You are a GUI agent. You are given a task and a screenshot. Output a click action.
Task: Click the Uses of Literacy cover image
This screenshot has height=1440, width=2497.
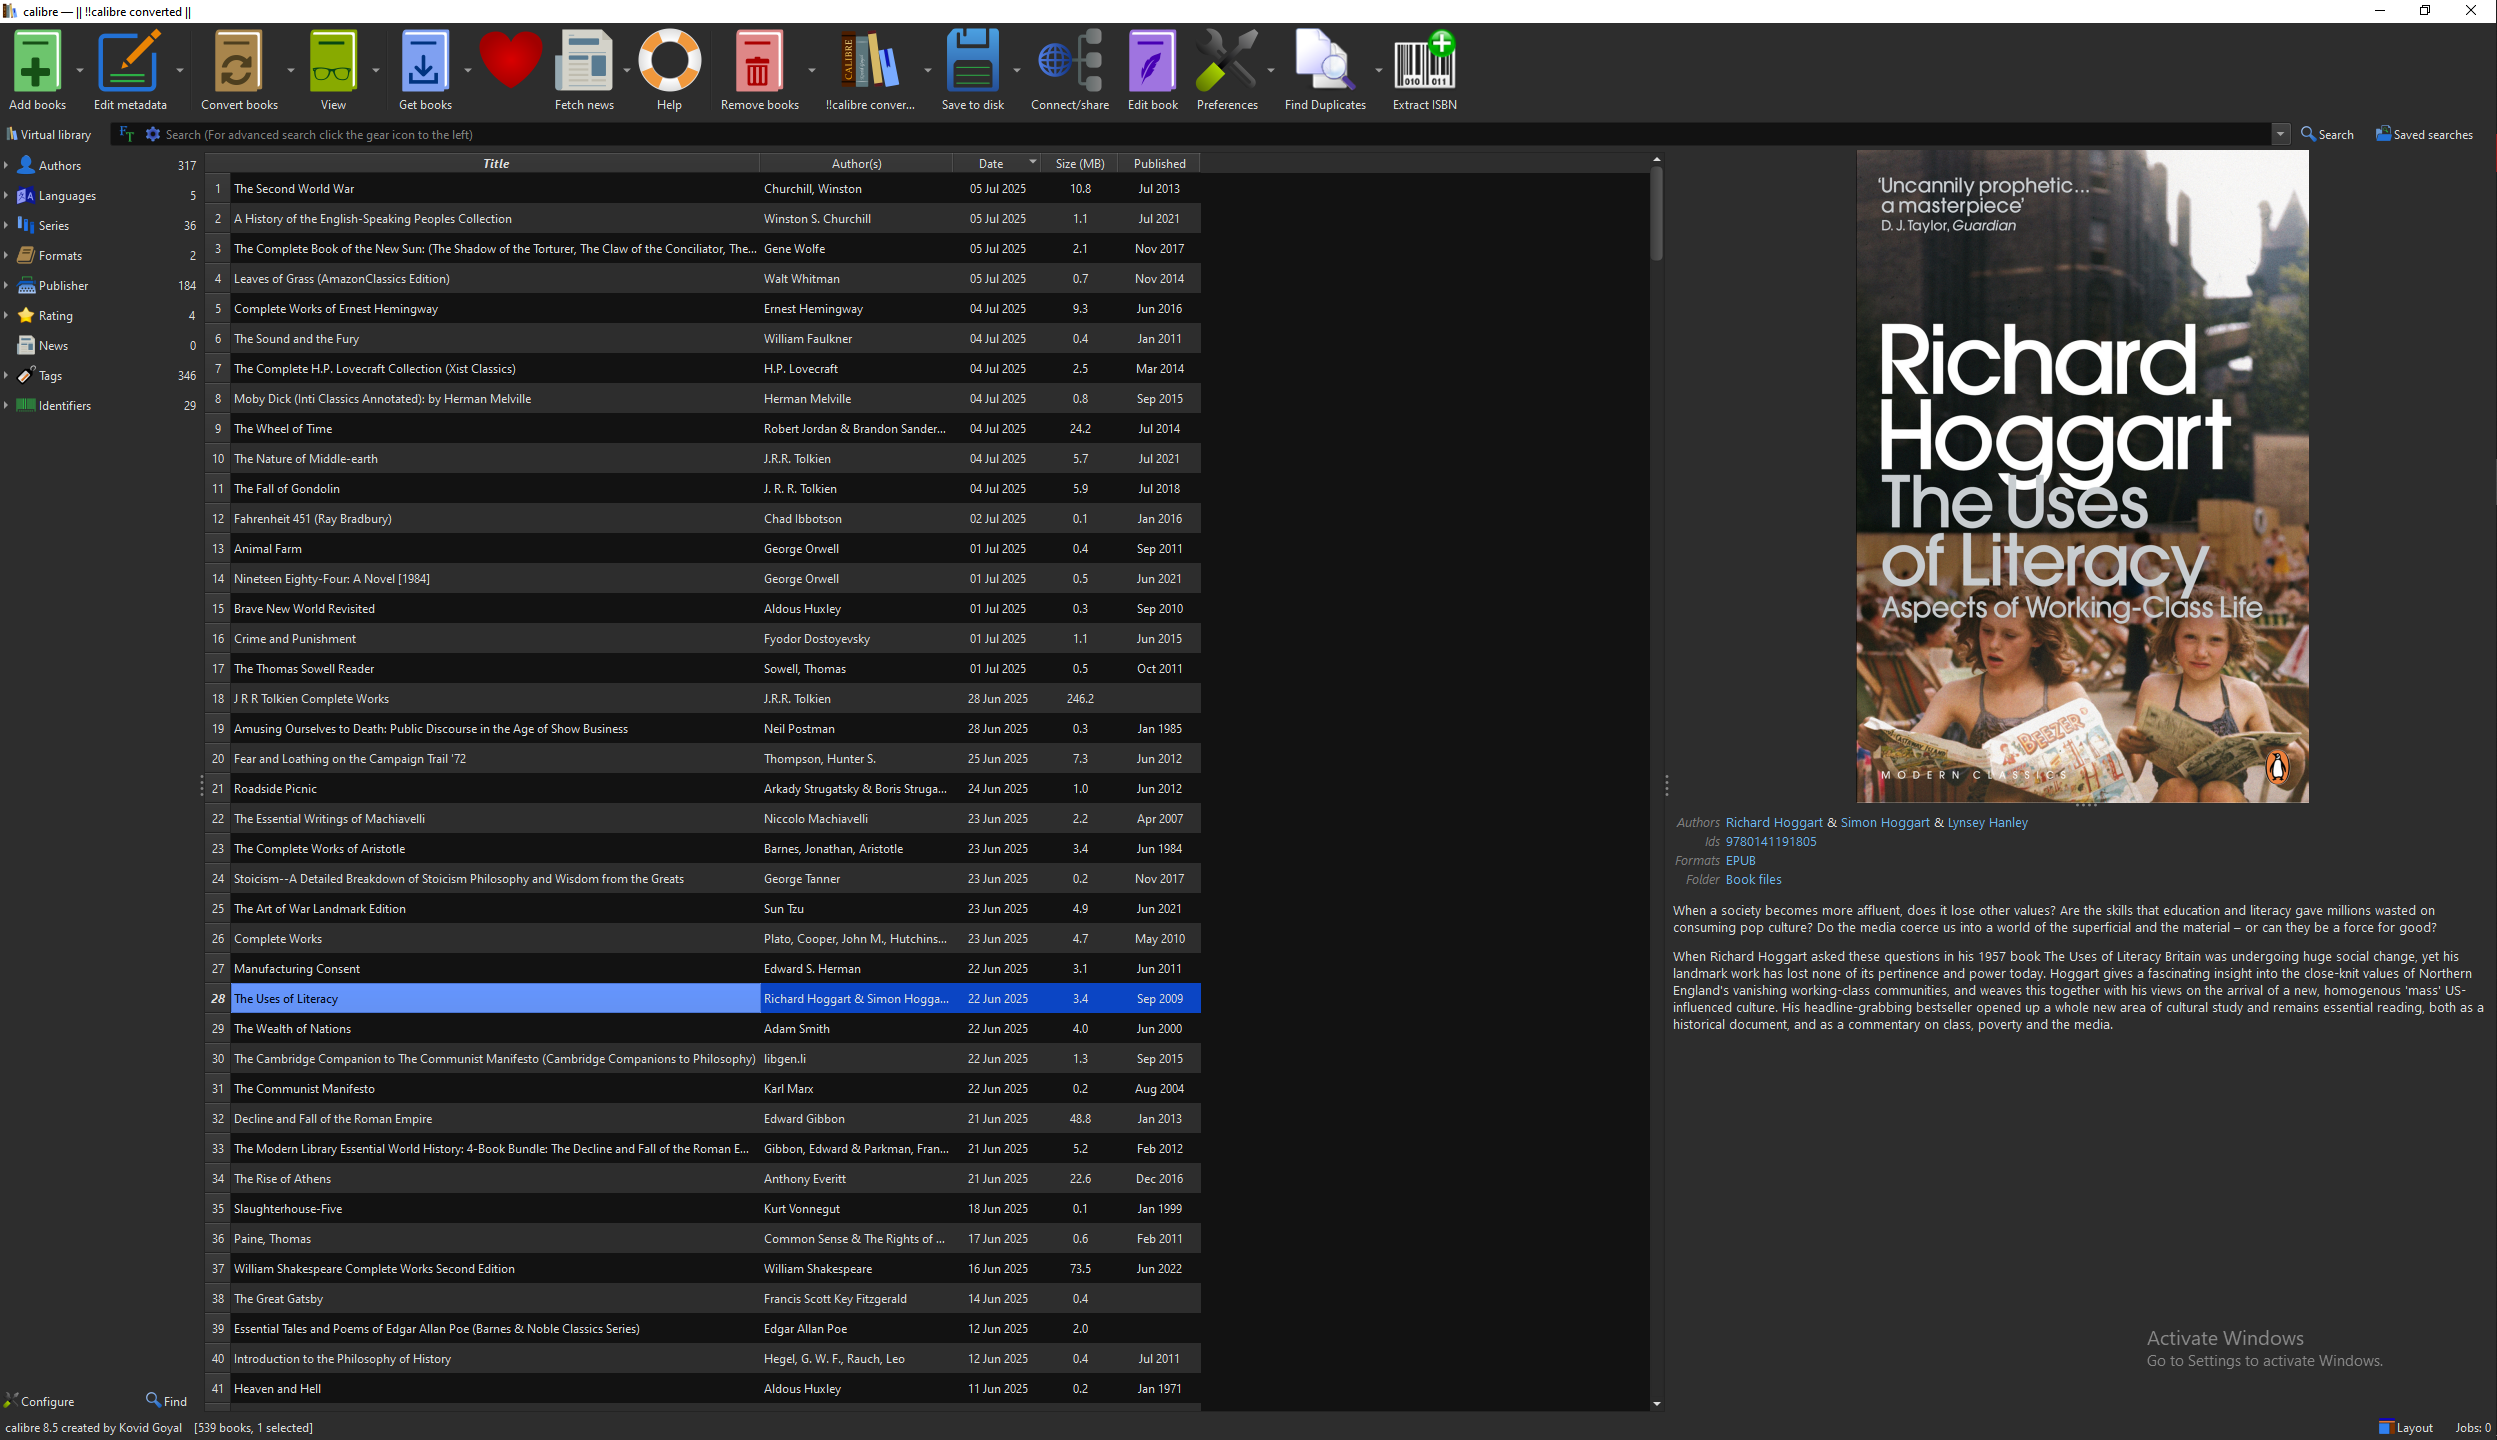(2082, 476)
